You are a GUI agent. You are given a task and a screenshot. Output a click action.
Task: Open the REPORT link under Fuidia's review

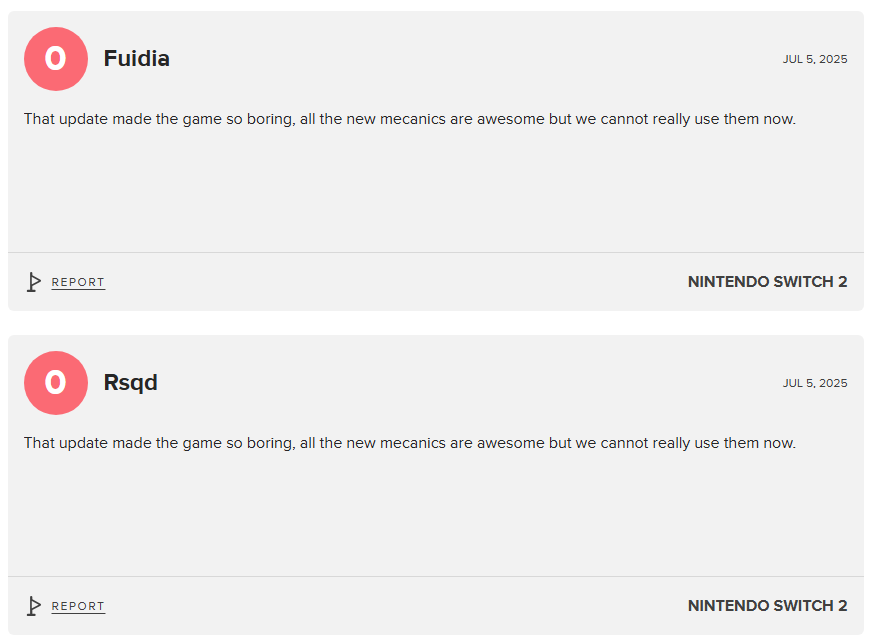coord(78,283)
